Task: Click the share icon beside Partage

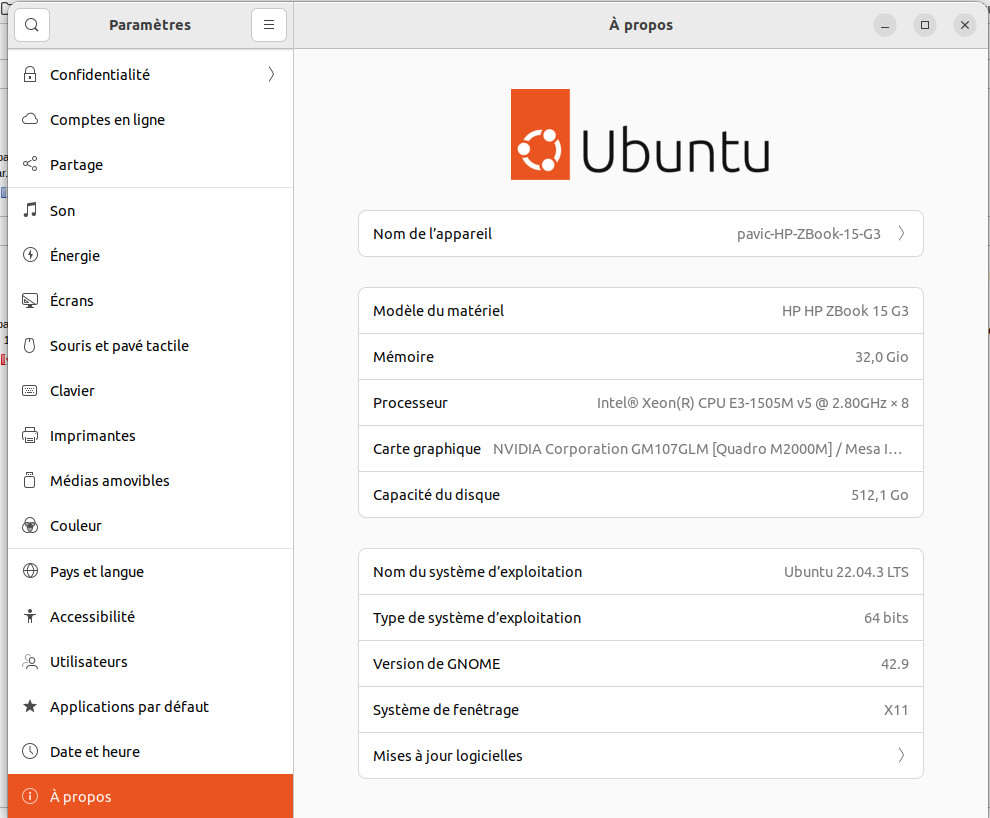Action: tap(30, 165)
